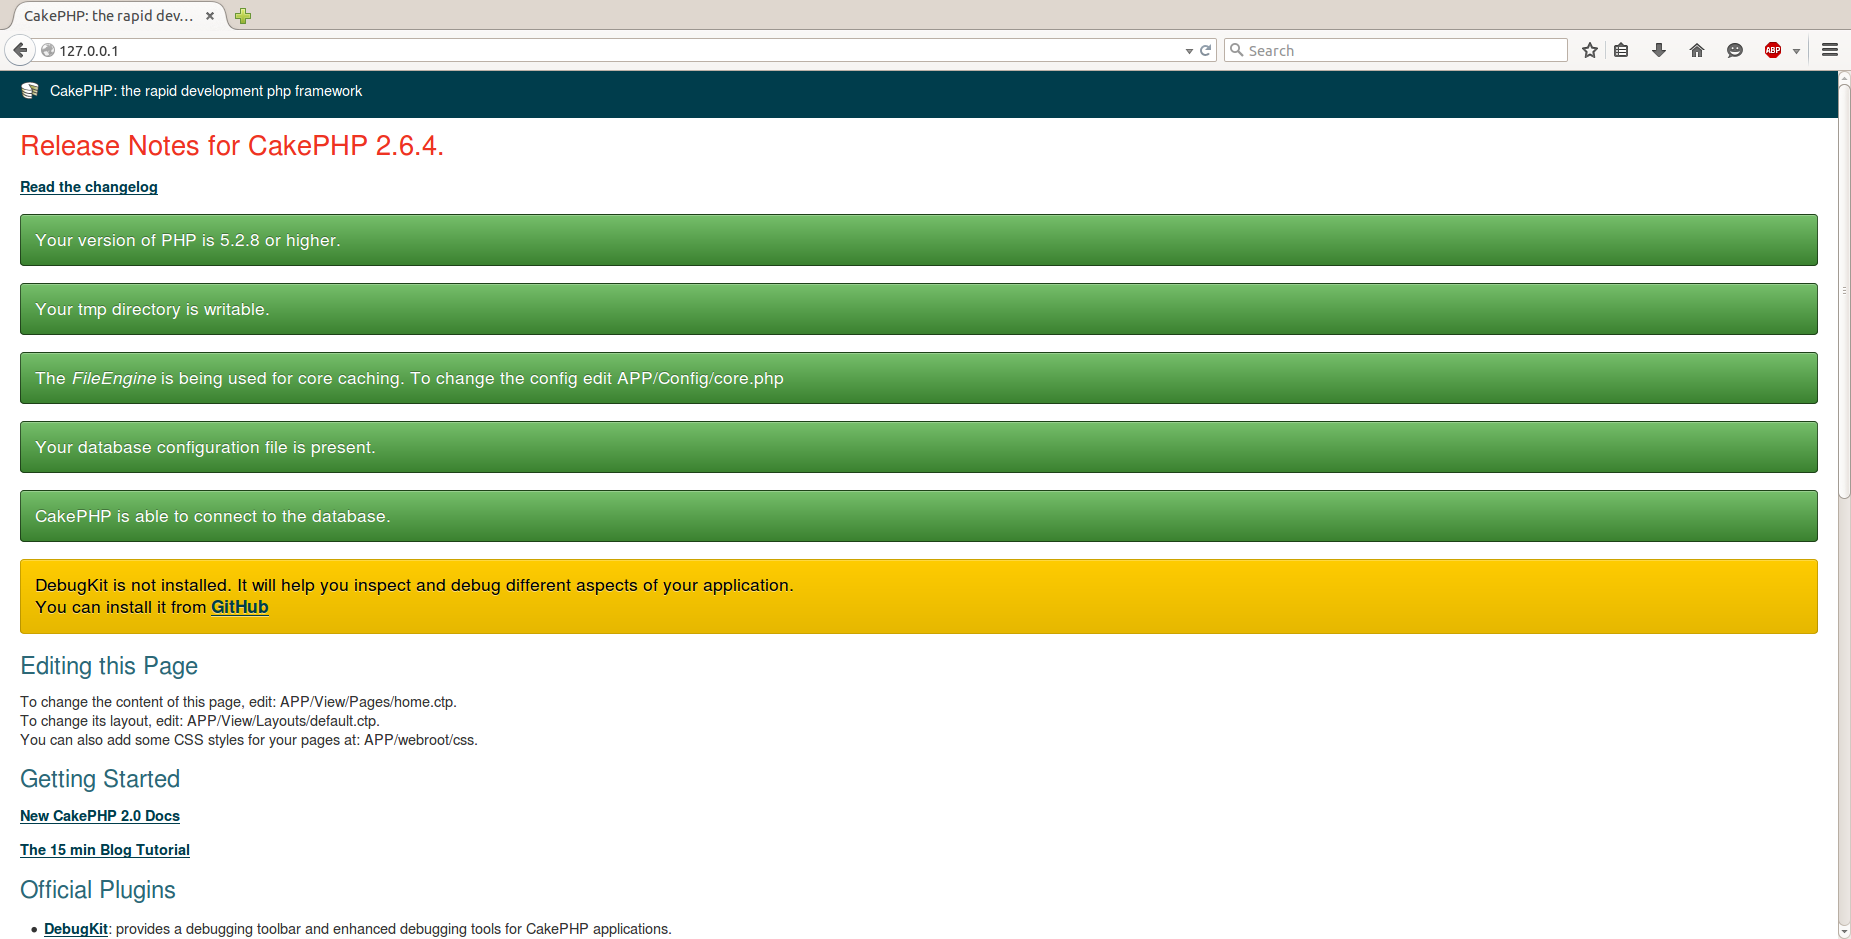Viewport: 1851px width, 939px height.
Task: Click the browser back arrow button
Action: tap(20, 50)
